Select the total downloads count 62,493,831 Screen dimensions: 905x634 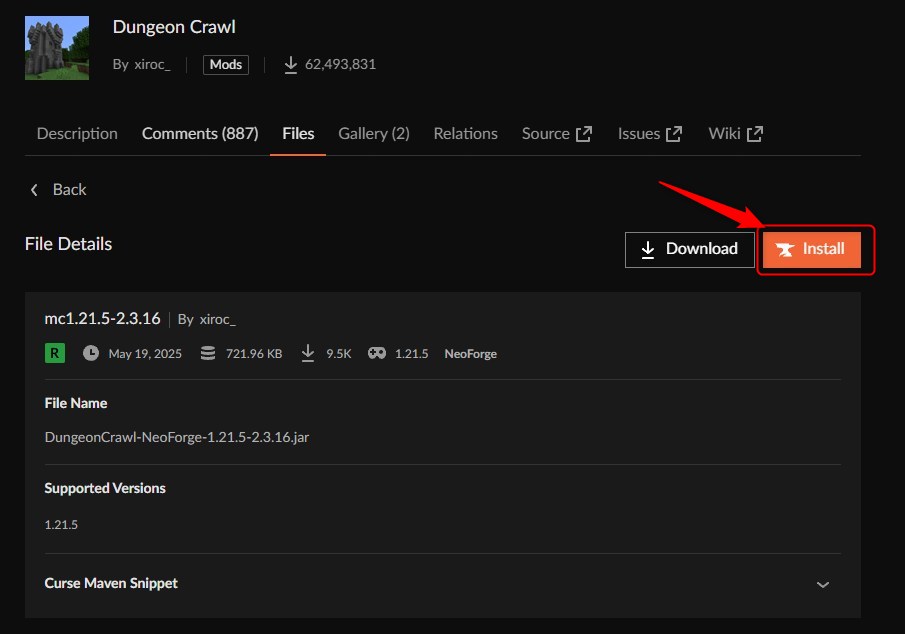click(x=341, y=64)
